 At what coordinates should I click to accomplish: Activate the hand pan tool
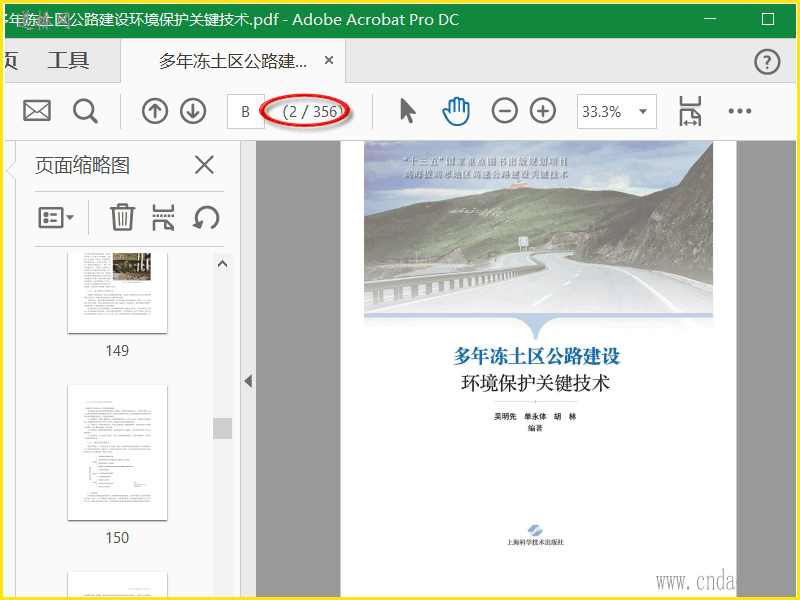(x=456, y=111)
